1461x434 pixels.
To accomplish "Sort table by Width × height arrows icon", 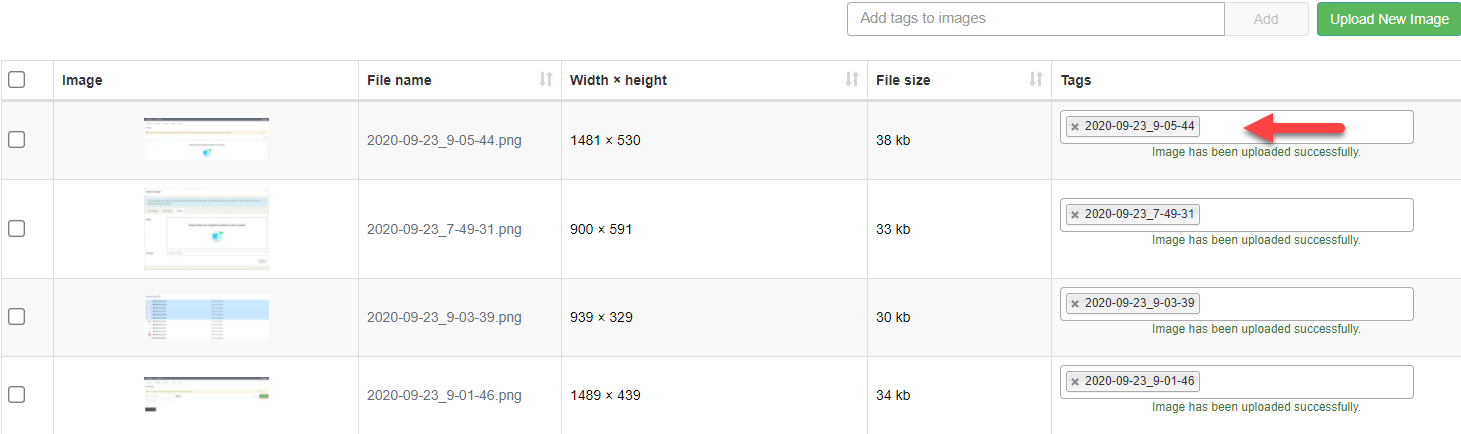I will coord(852,80).
